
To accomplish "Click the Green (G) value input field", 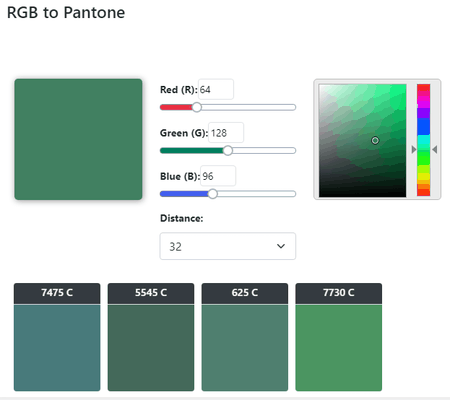I will coord(226,133).
